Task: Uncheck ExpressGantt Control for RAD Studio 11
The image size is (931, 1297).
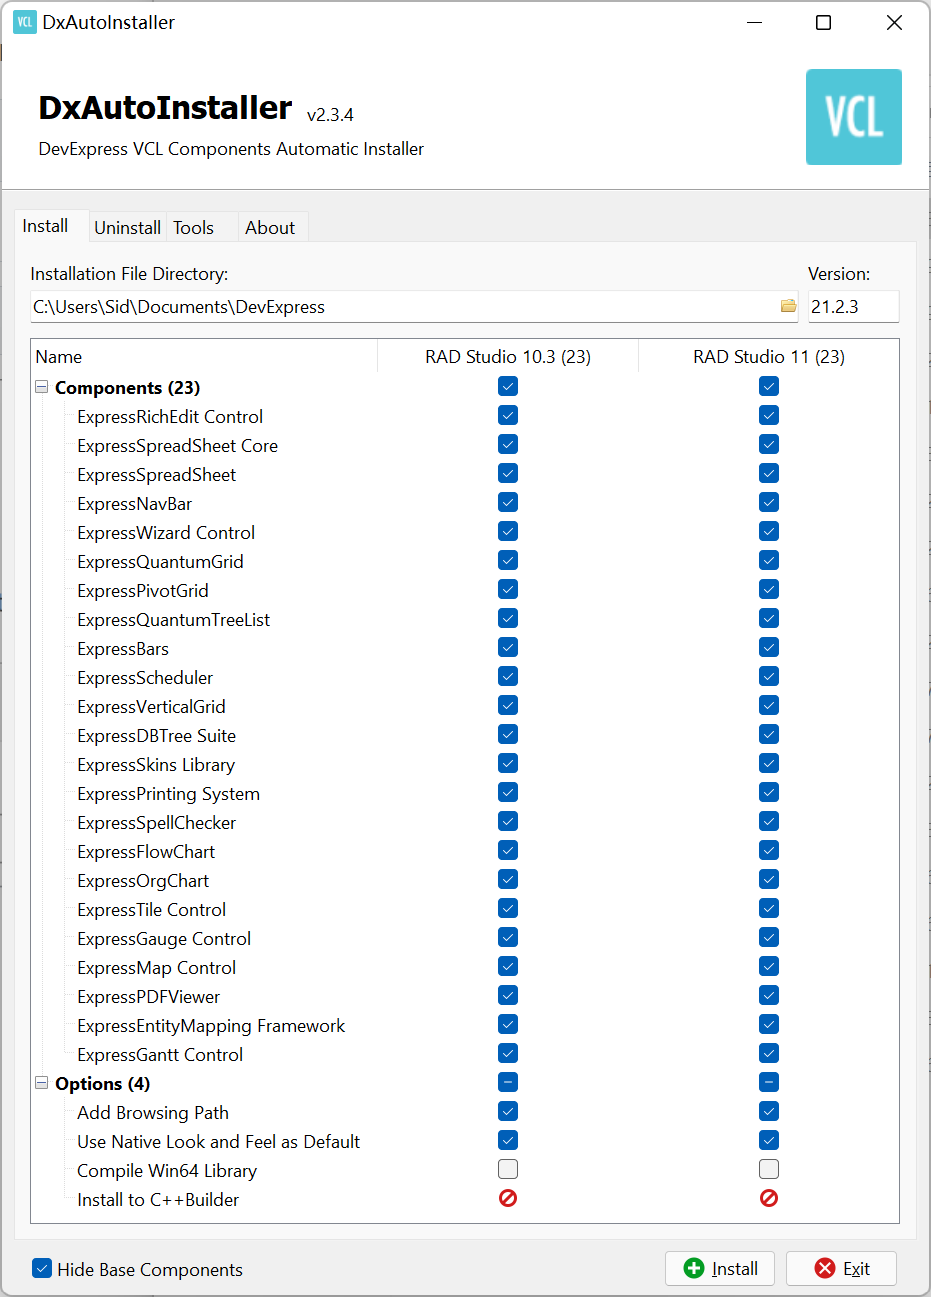Action: 769,1053
